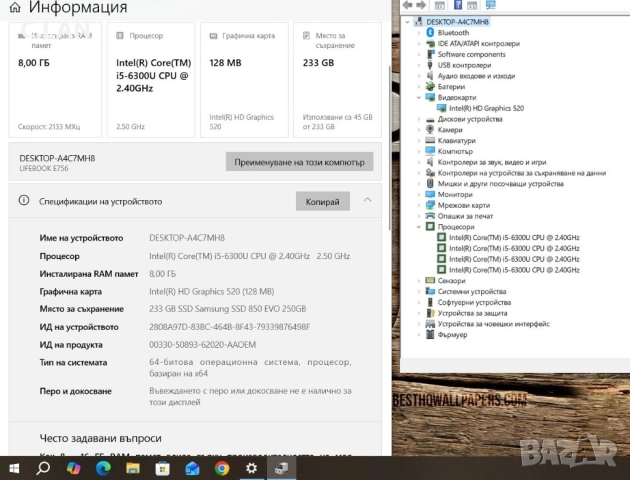Select the Системни устройства tree item
Viewport: 630px width, 480px height.
point(472,292)
